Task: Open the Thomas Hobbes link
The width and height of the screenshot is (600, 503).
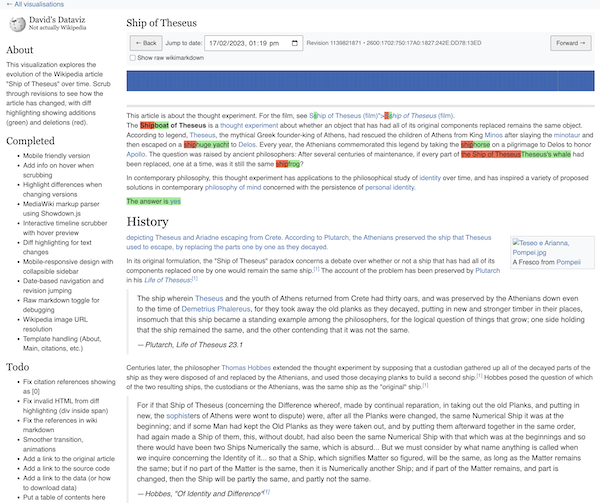Action: click(x=246, y=368)
